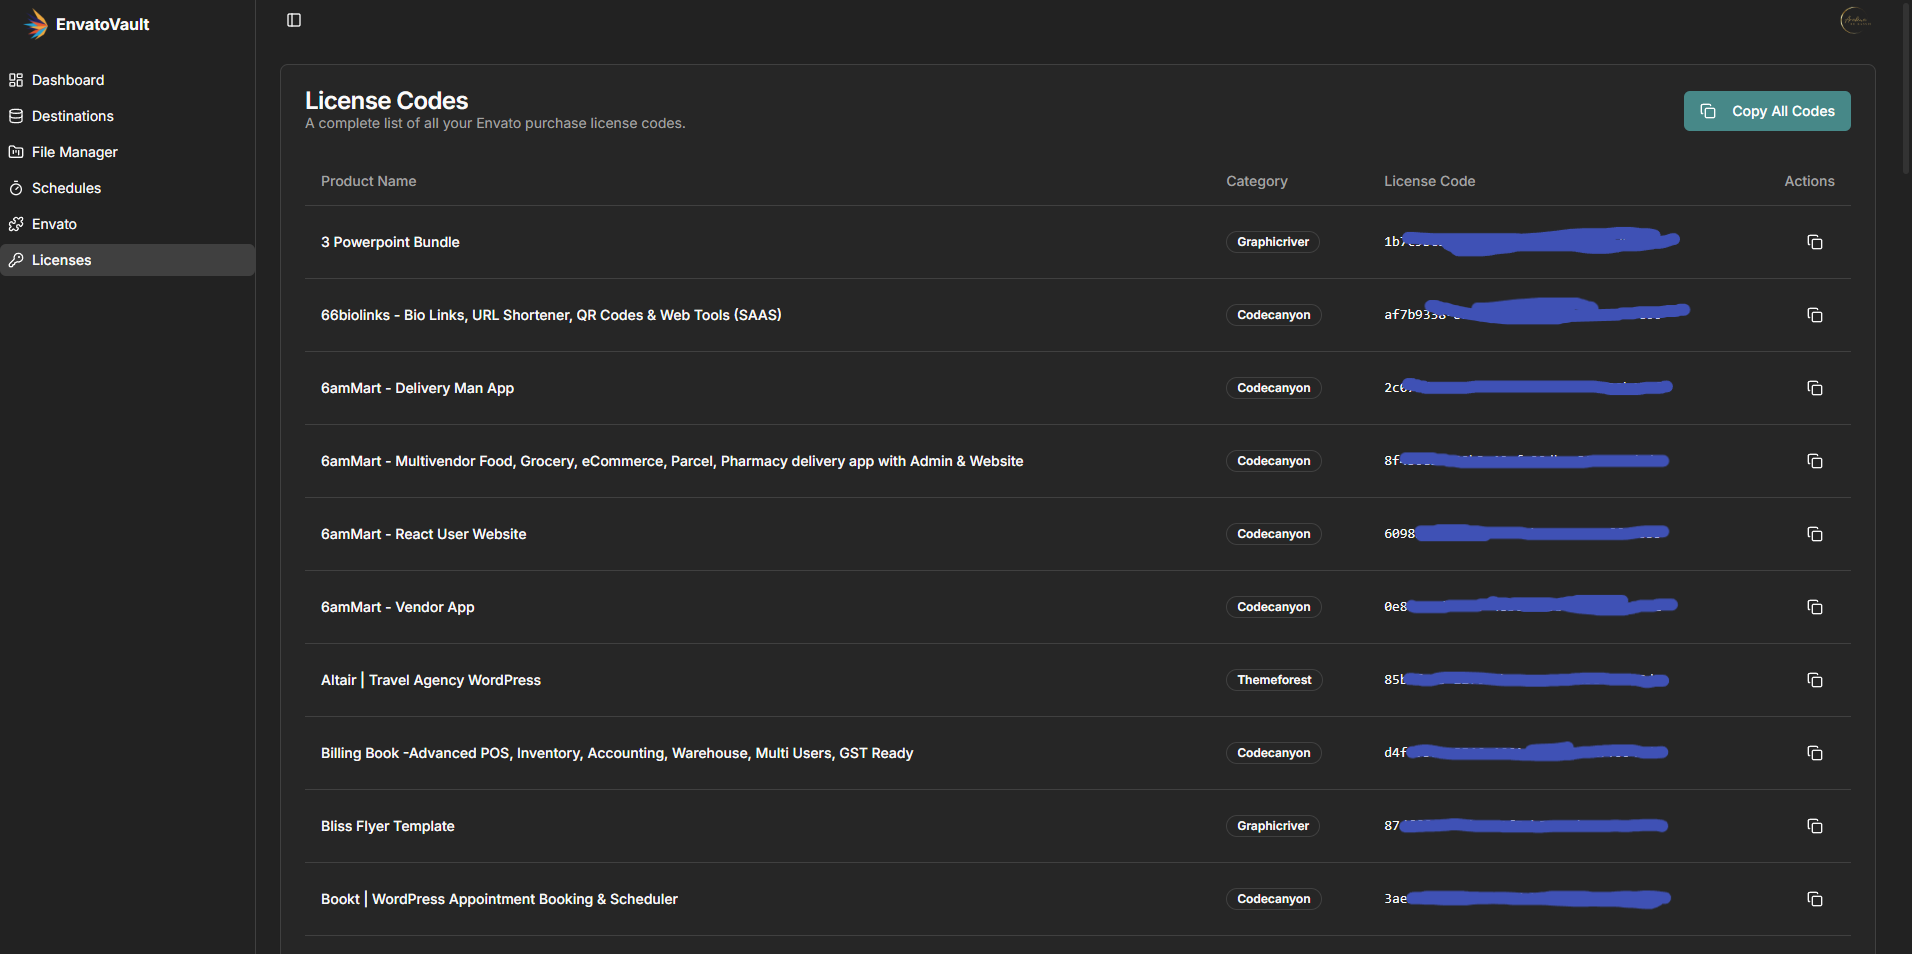Viewport: 1912px width, 954px height.
Task: Click the Actions column header
Action: click(x=1809, y=181)
